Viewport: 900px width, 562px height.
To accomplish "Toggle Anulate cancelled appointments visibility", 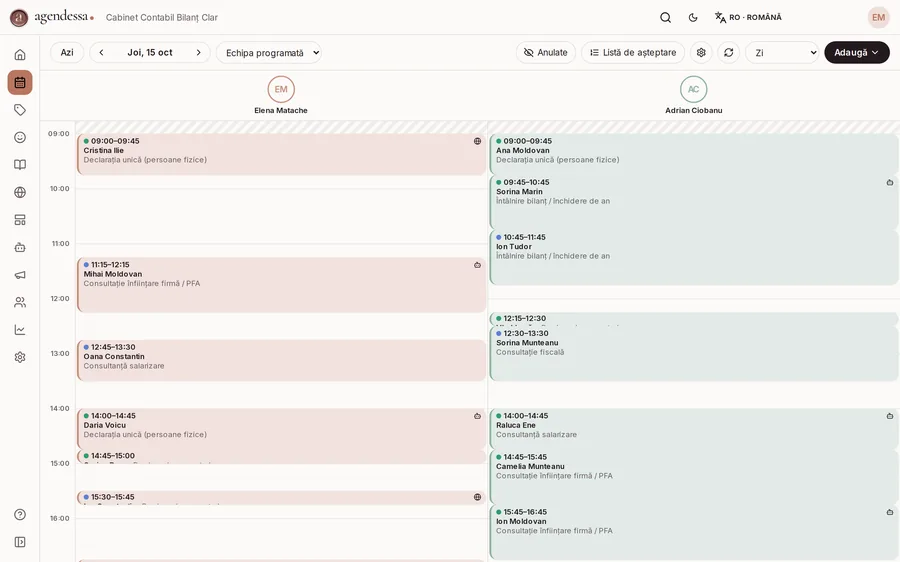I will coord(546,52).
